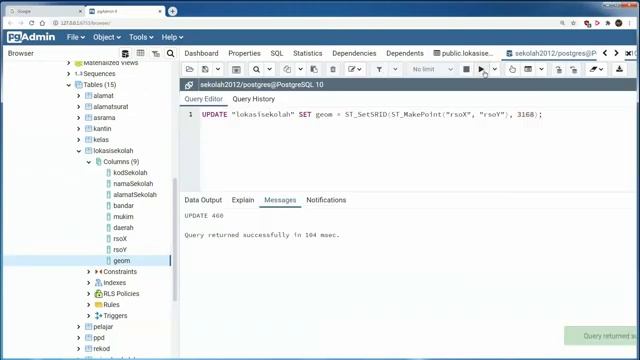Execute the query with play button
This screenshot has width=640, height=360.
[x=481, y=69]
